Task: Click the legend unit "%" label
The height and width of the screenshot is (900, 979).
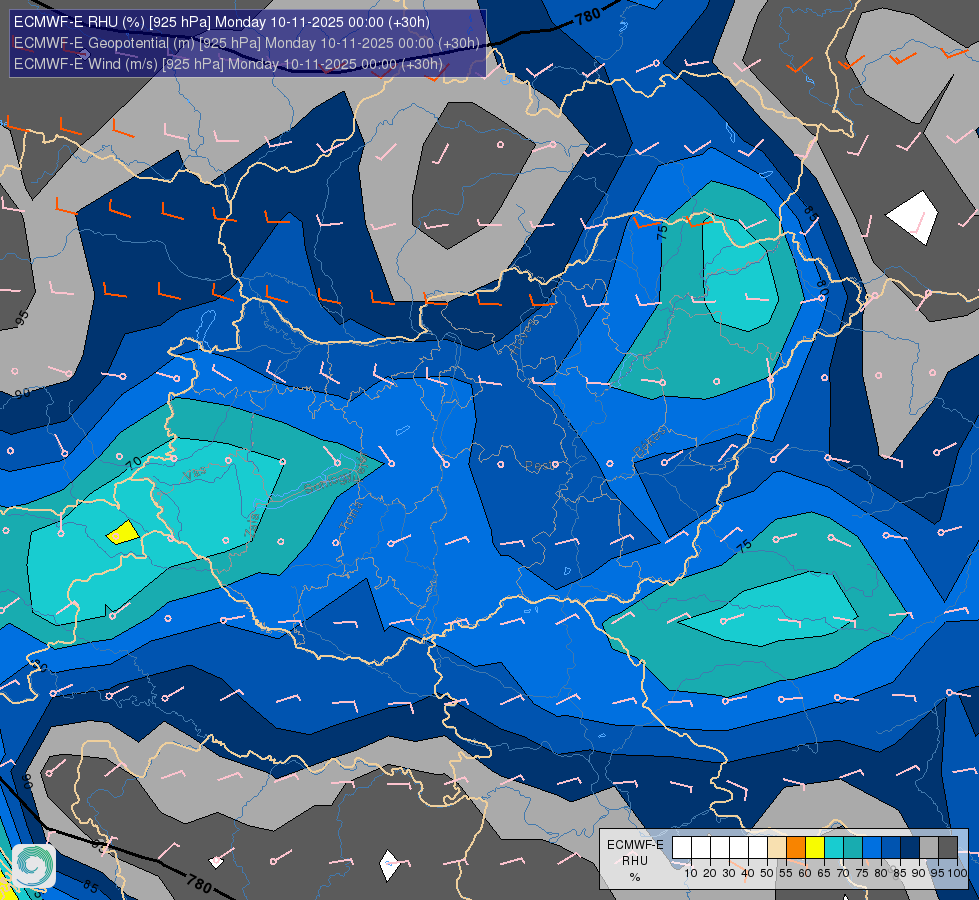Action: (635, 877)
